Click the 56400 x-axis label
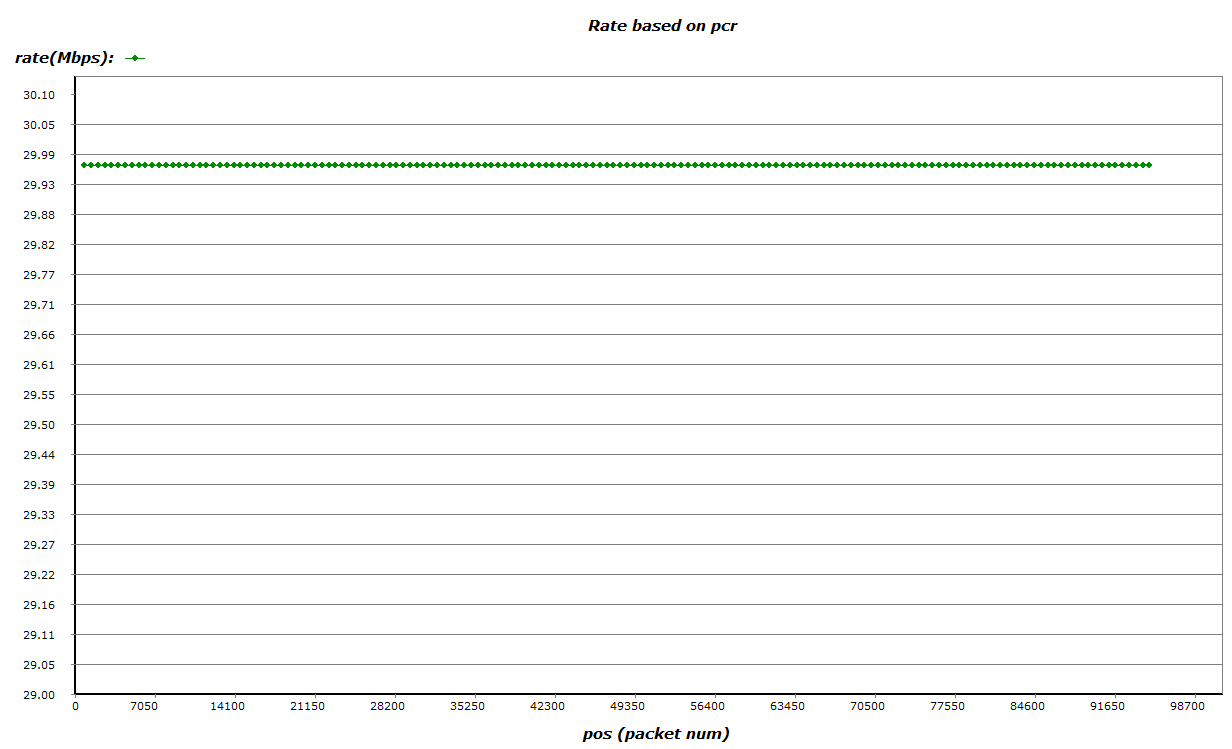The image size is (1232, 749). tap(708, 707)
